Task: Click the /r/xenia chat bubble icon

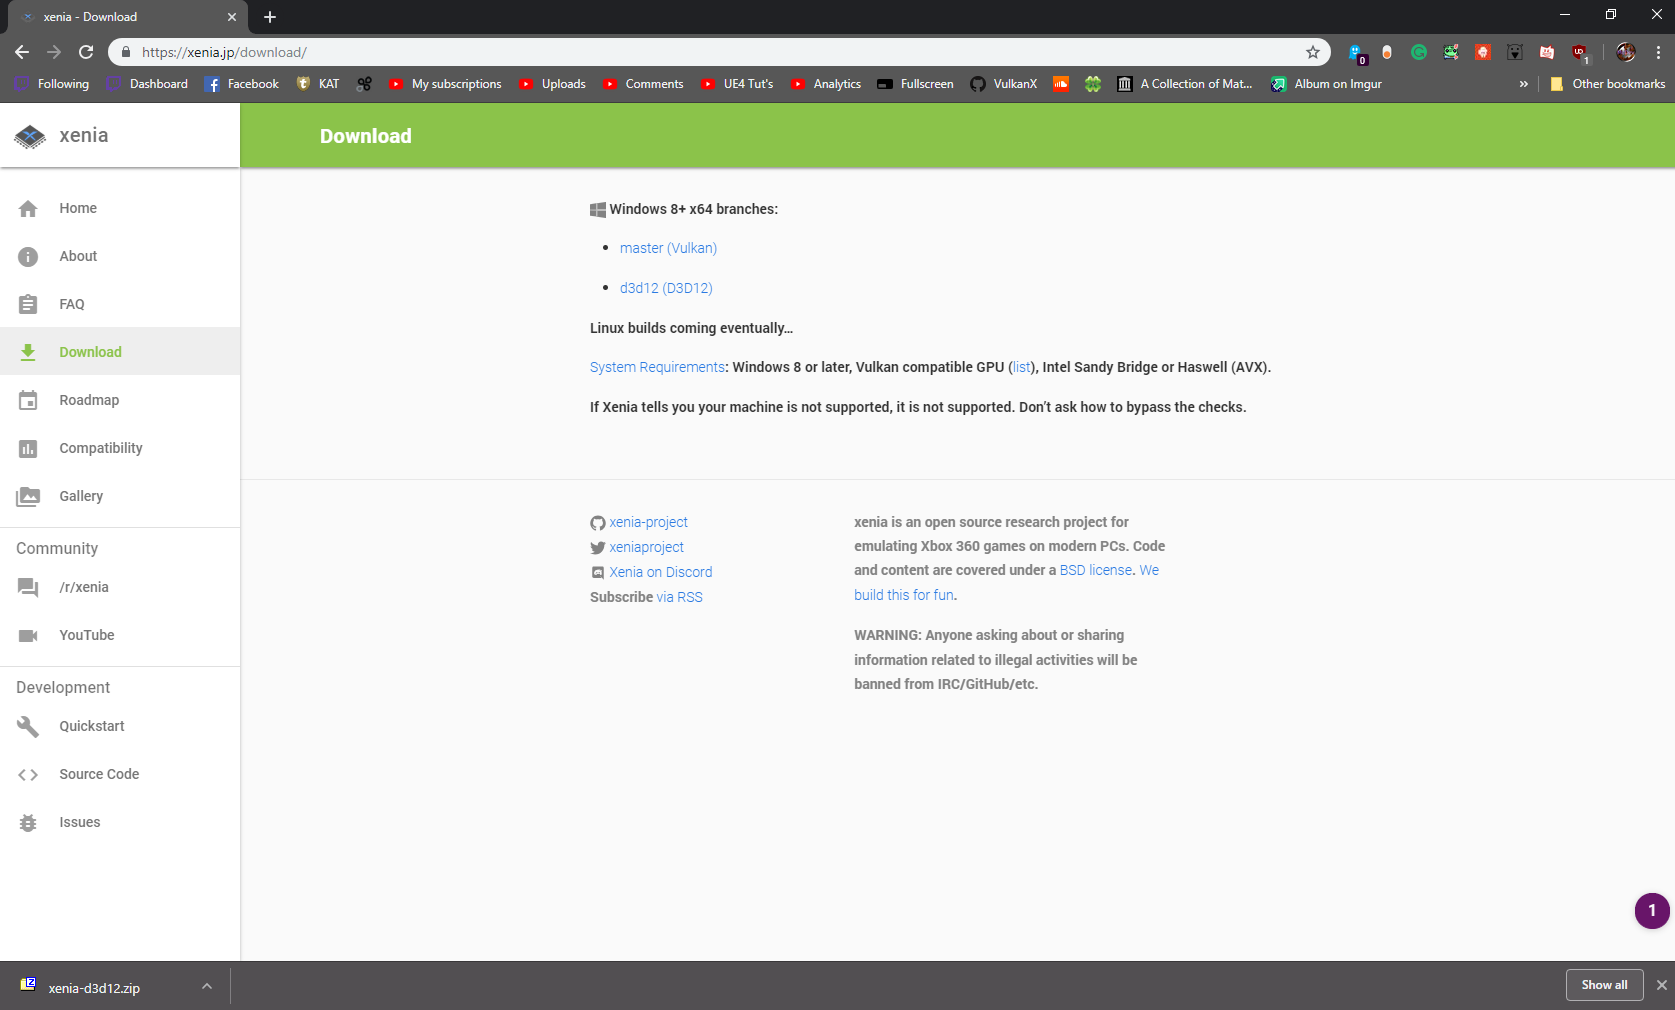Action: coord(28,587)
